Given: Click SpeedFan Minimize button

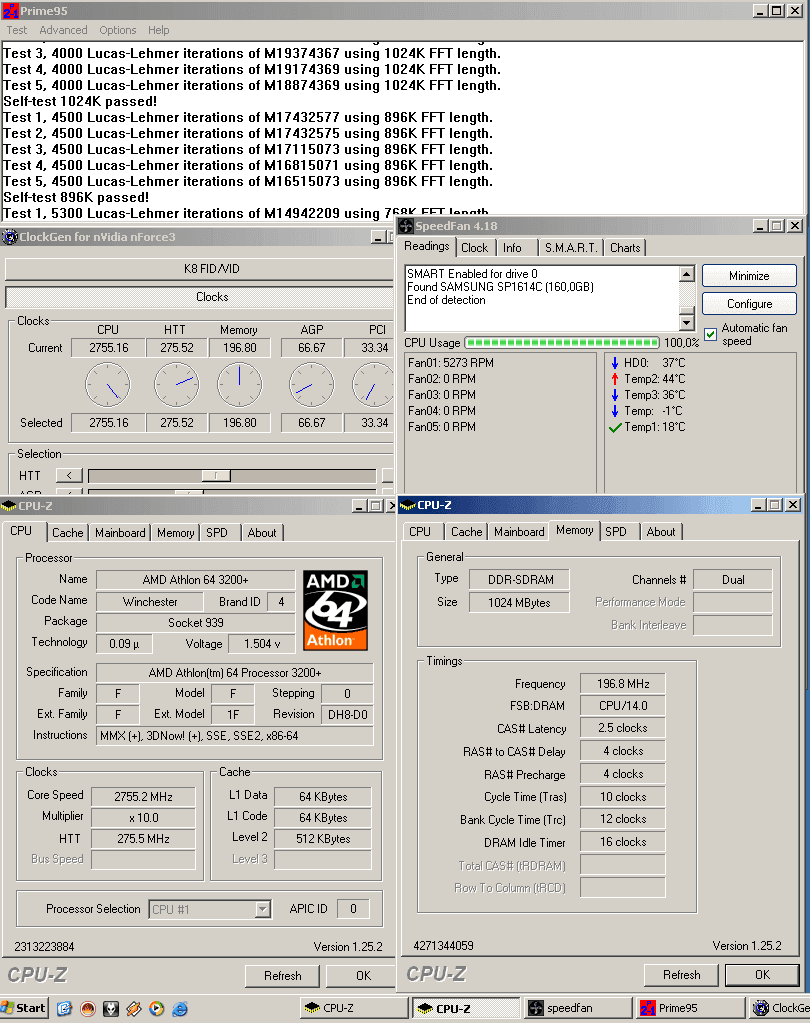Looking at the screenshot, I should (x=749, y=276).
